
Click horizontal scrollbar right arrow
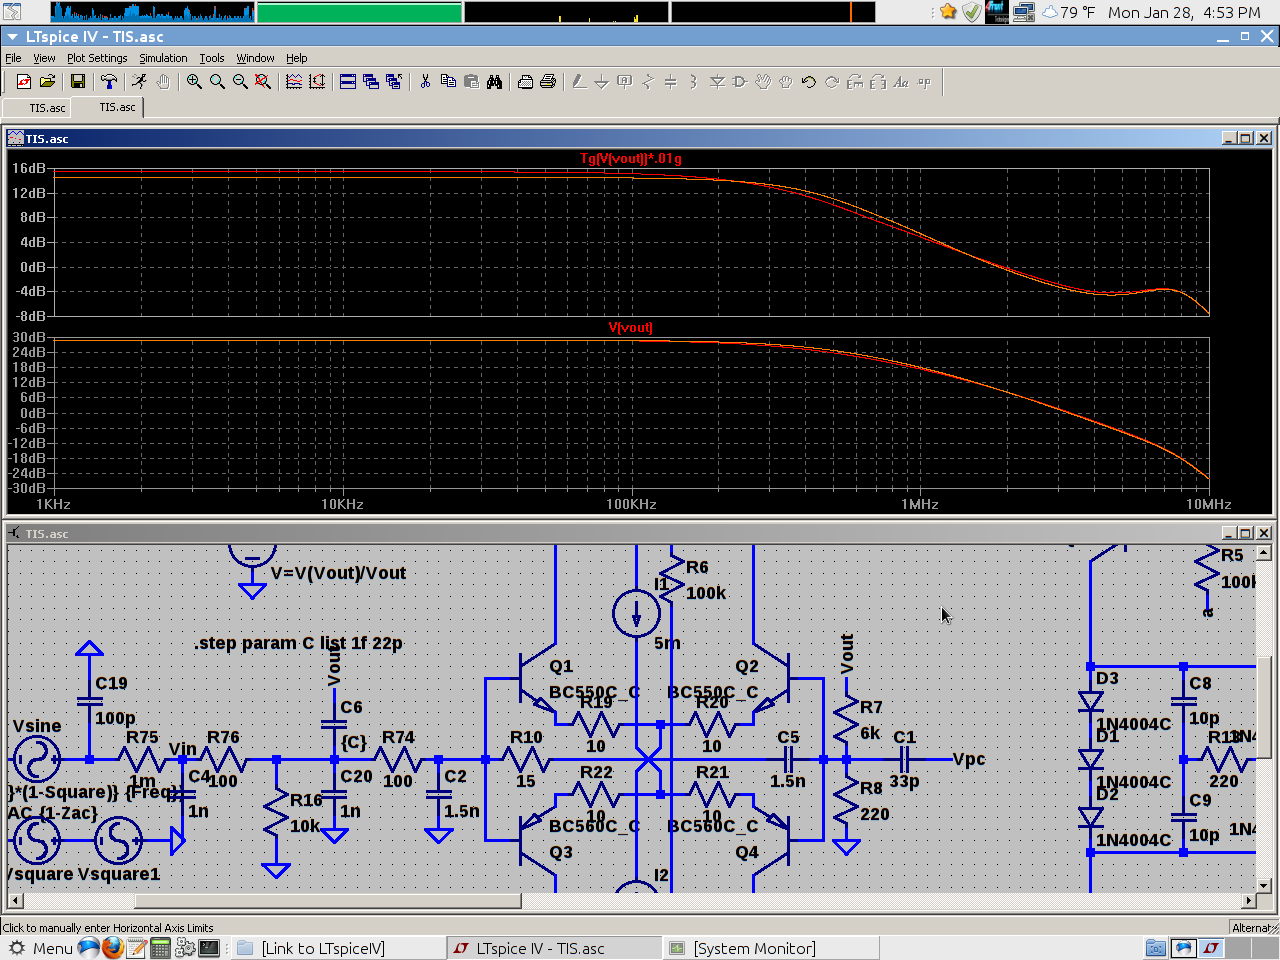(1248, 901)
